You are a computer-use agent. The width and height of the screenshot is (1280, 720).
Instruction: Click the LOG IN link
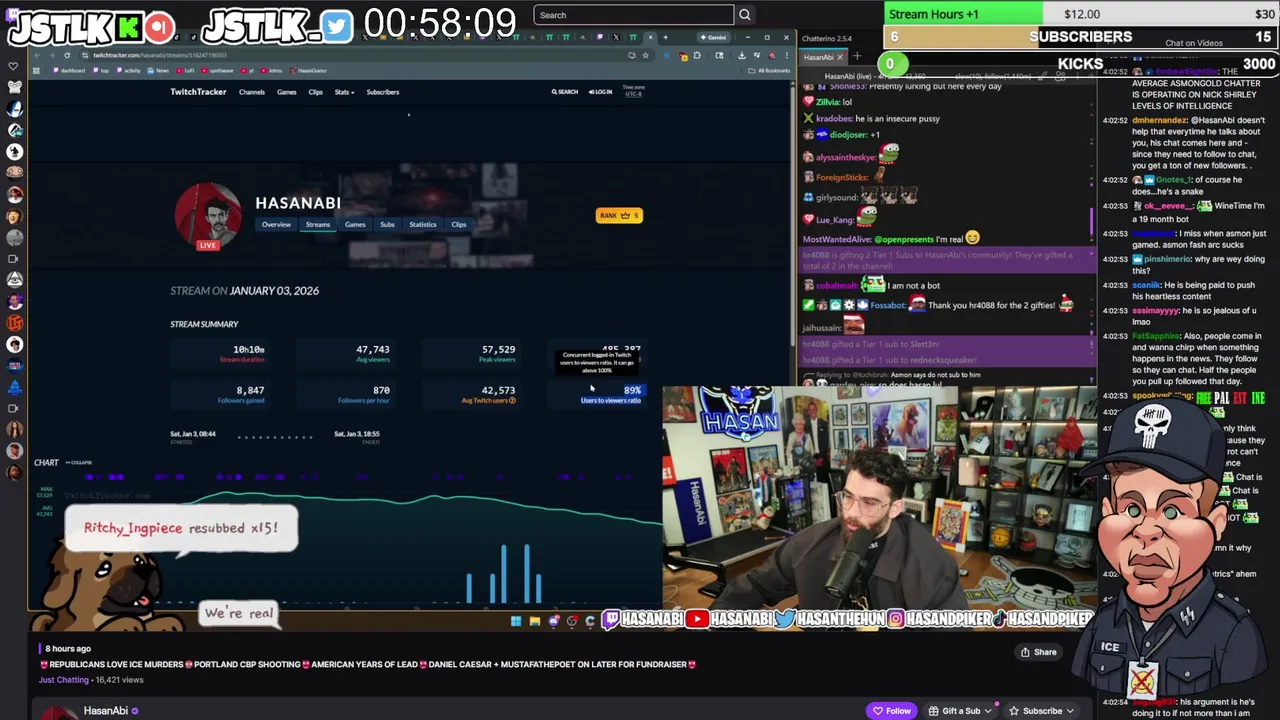(601, 92)
